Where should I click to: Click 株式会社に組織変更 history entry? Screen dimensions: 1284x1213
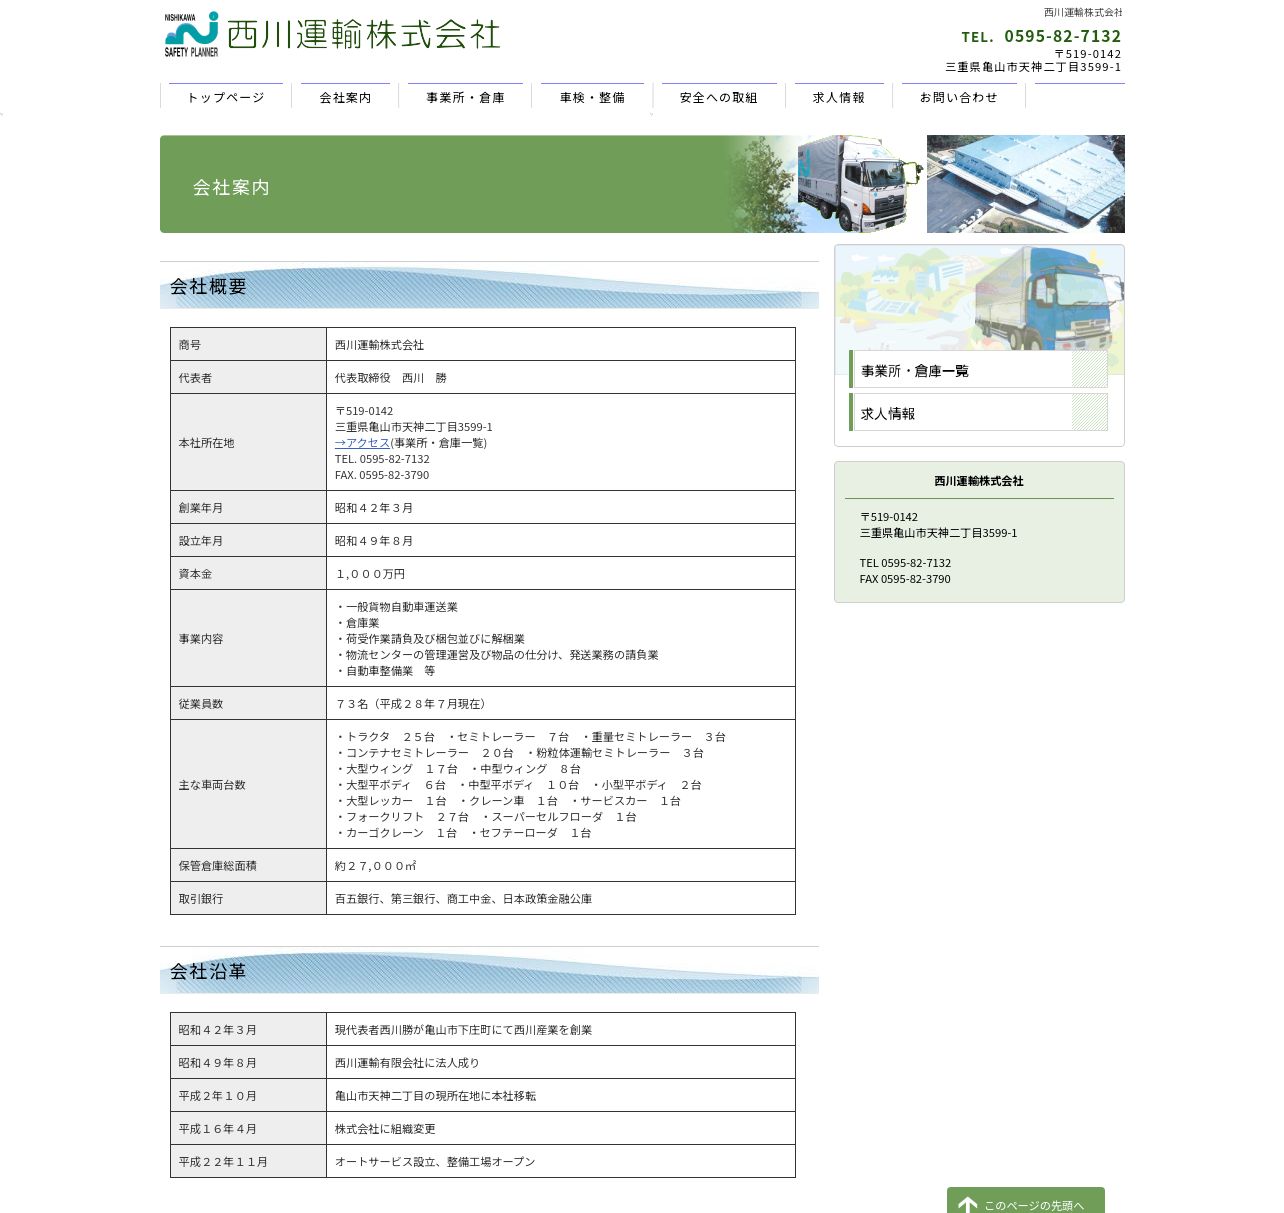point(385,1129)
